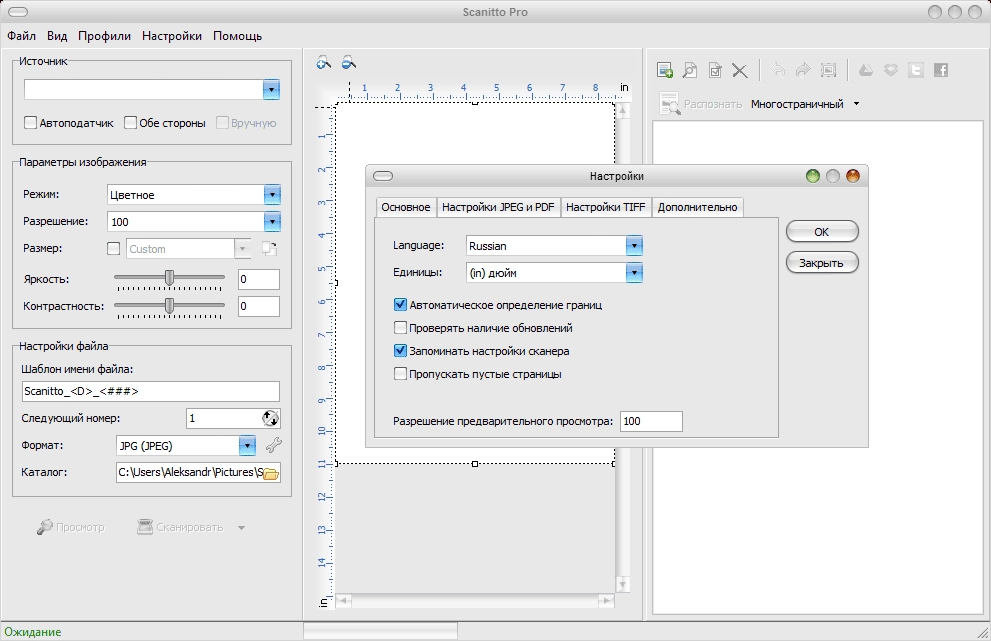The width and height of the screenshot is (991, 641).
Task: Click OK in the Настройки dialog
Action: [822, 232]
